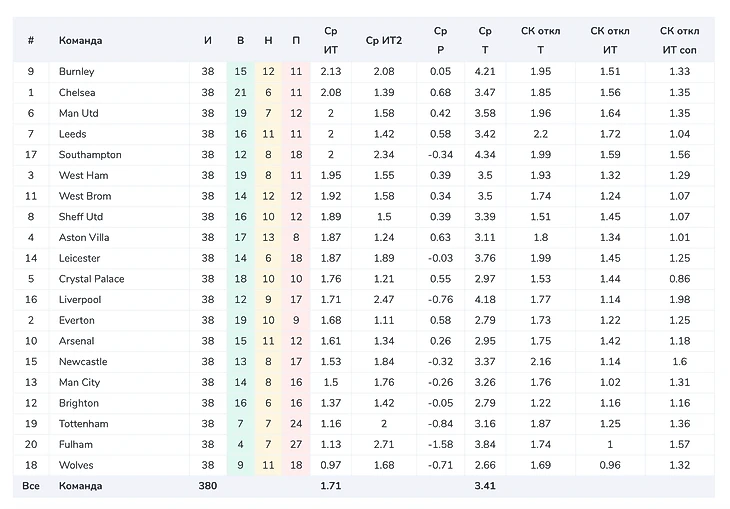This screenshot has width=730, height=509.
Task: Sort table by # column header
Action: 31,40
